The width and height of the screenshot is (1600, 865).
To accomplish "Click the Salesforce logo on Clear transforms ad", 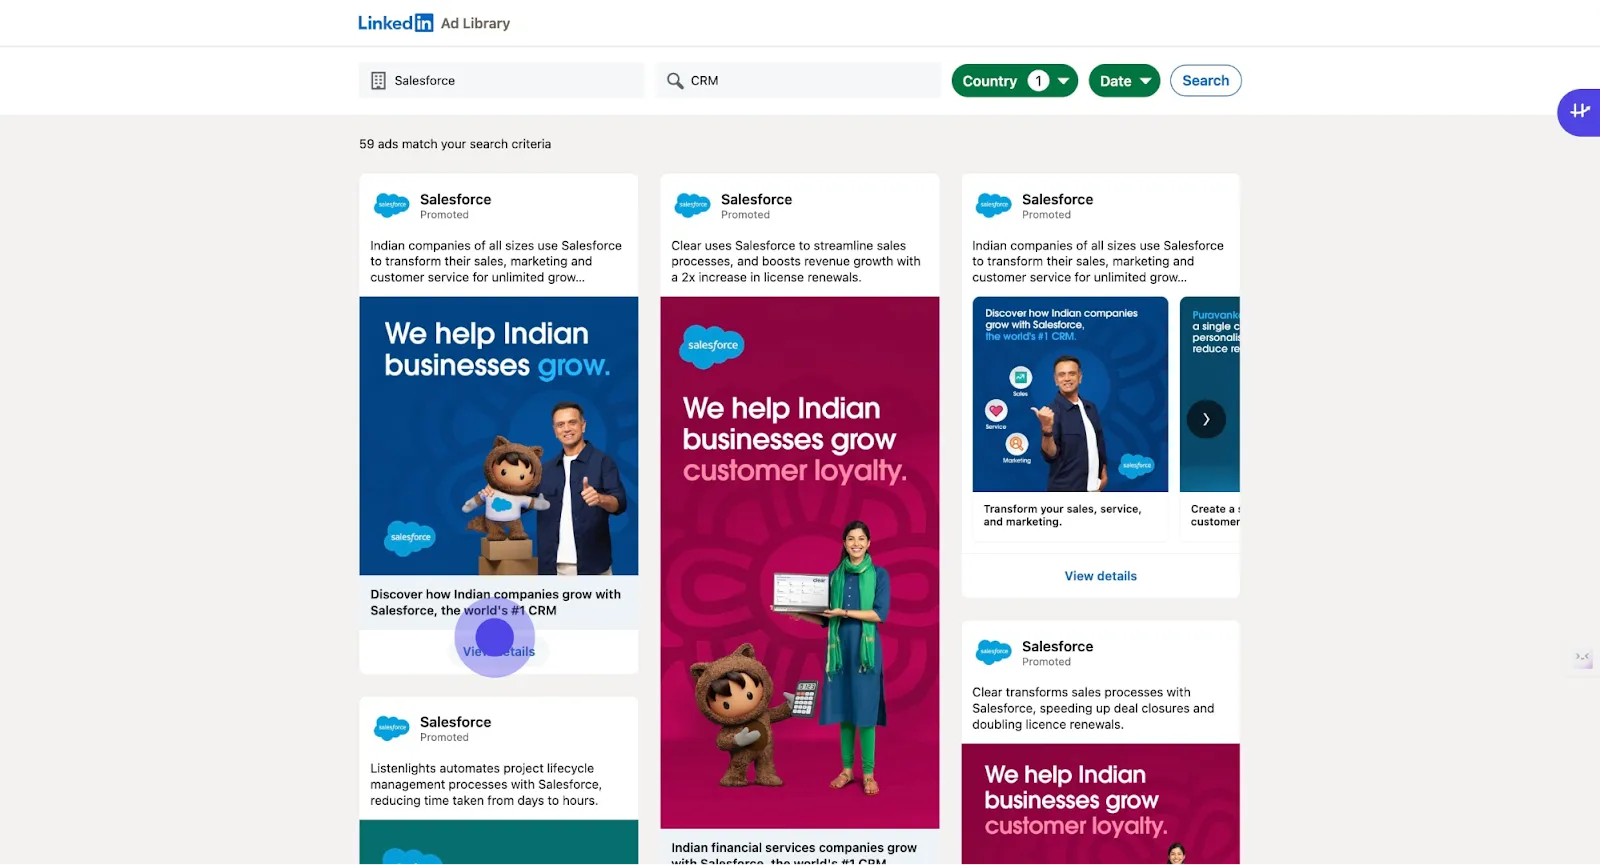I will (993, 652).
